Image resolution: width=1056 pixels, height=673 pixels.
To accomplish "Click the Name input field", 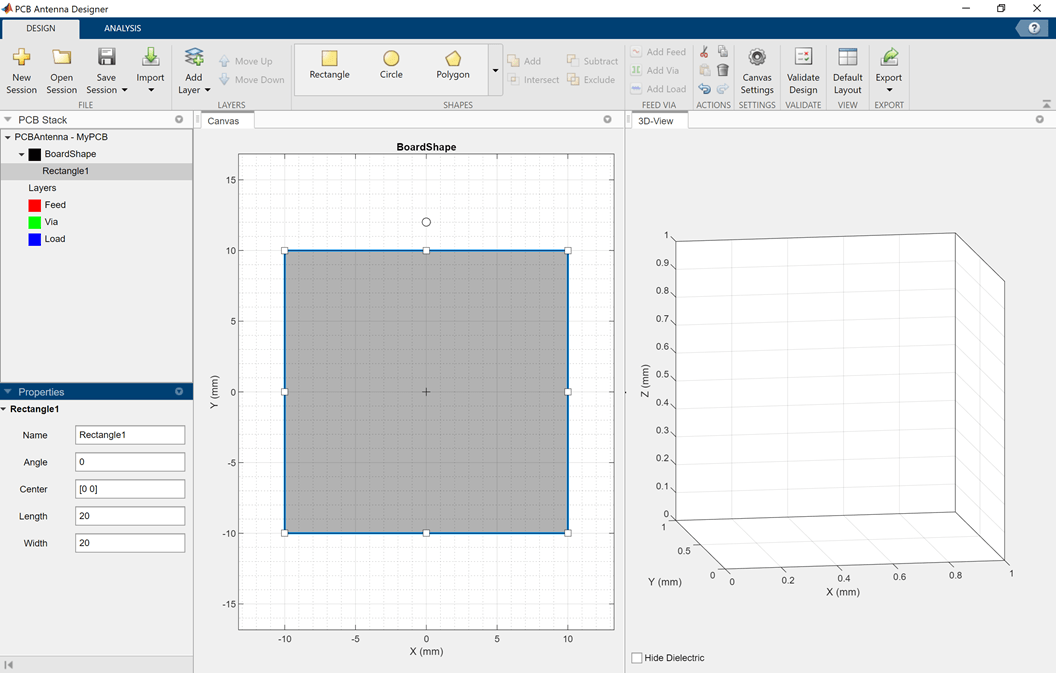I will tap(130, 435).
